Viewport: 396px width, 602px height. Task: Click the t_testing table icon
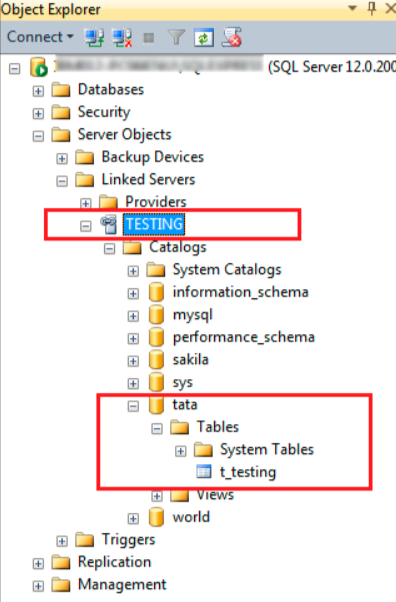coord(204,471)
